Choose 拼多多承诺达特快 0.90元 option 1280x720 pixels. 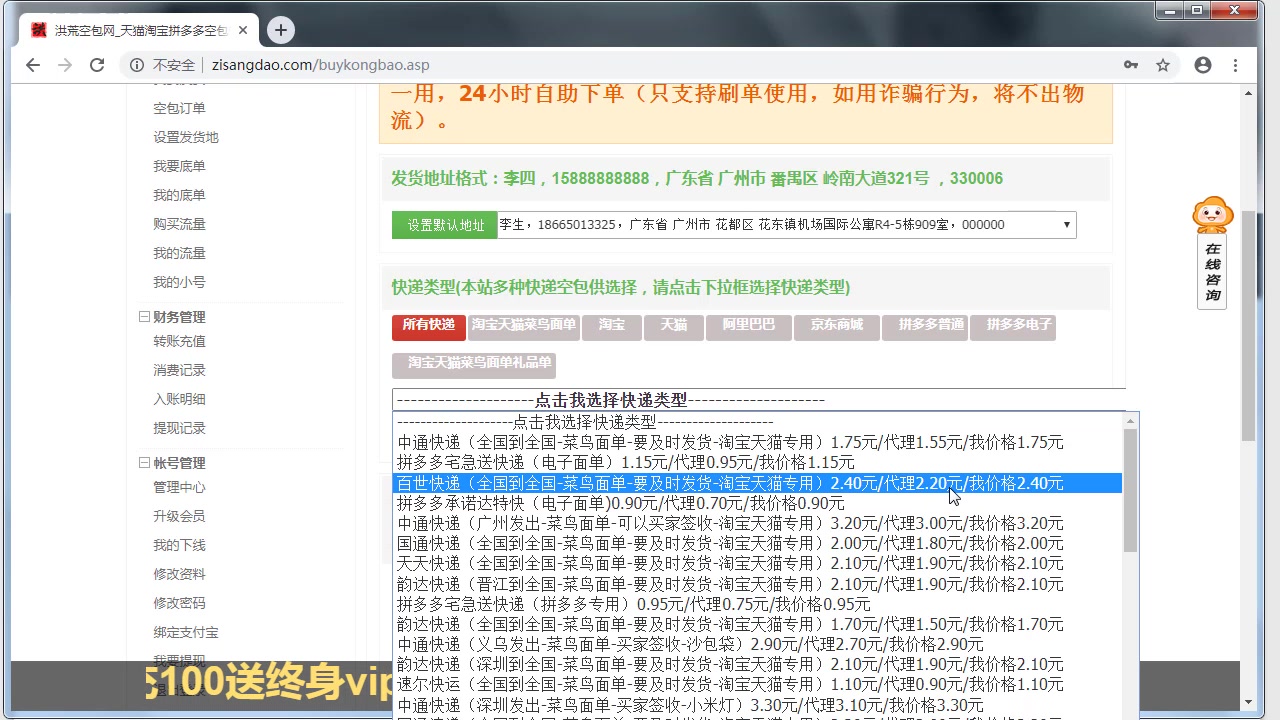(x=757, y=503)
